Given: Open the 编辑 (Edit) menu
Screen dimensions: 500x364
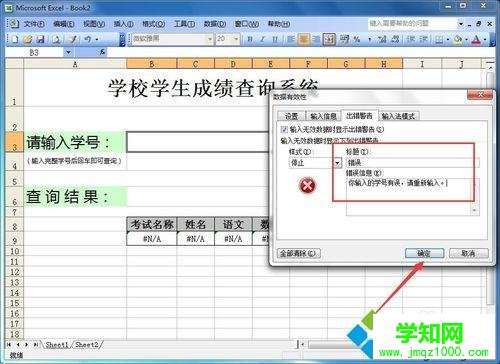Looking at the screenshot, I should tap(64, 24).
